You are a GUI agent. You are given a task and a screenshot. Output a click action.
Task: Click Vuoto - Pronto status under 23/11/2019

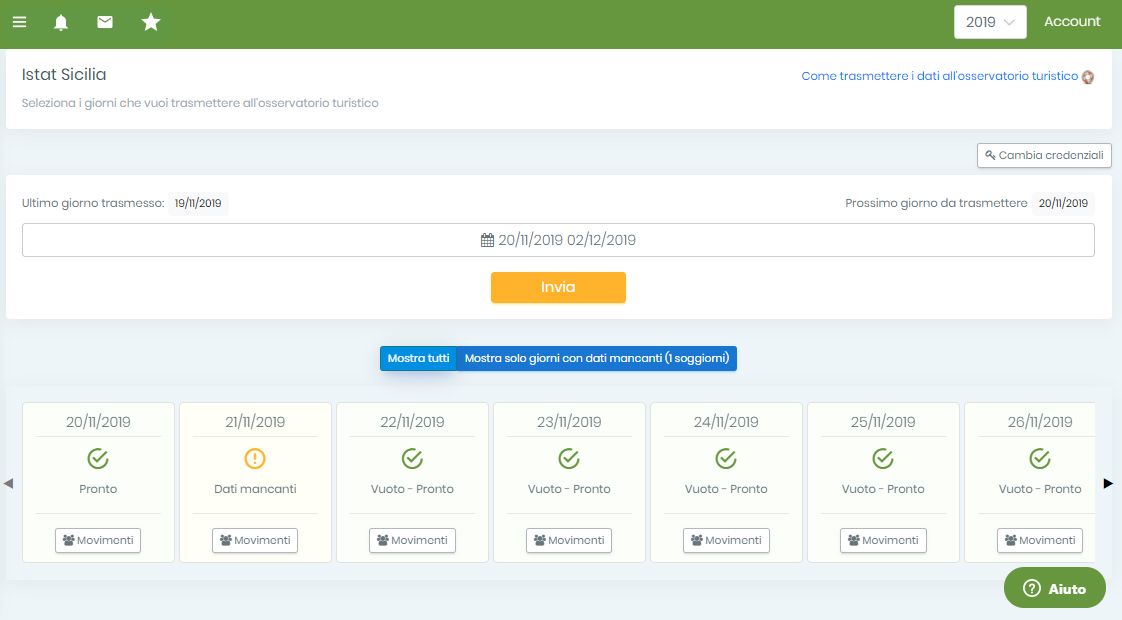coord(569,489)
